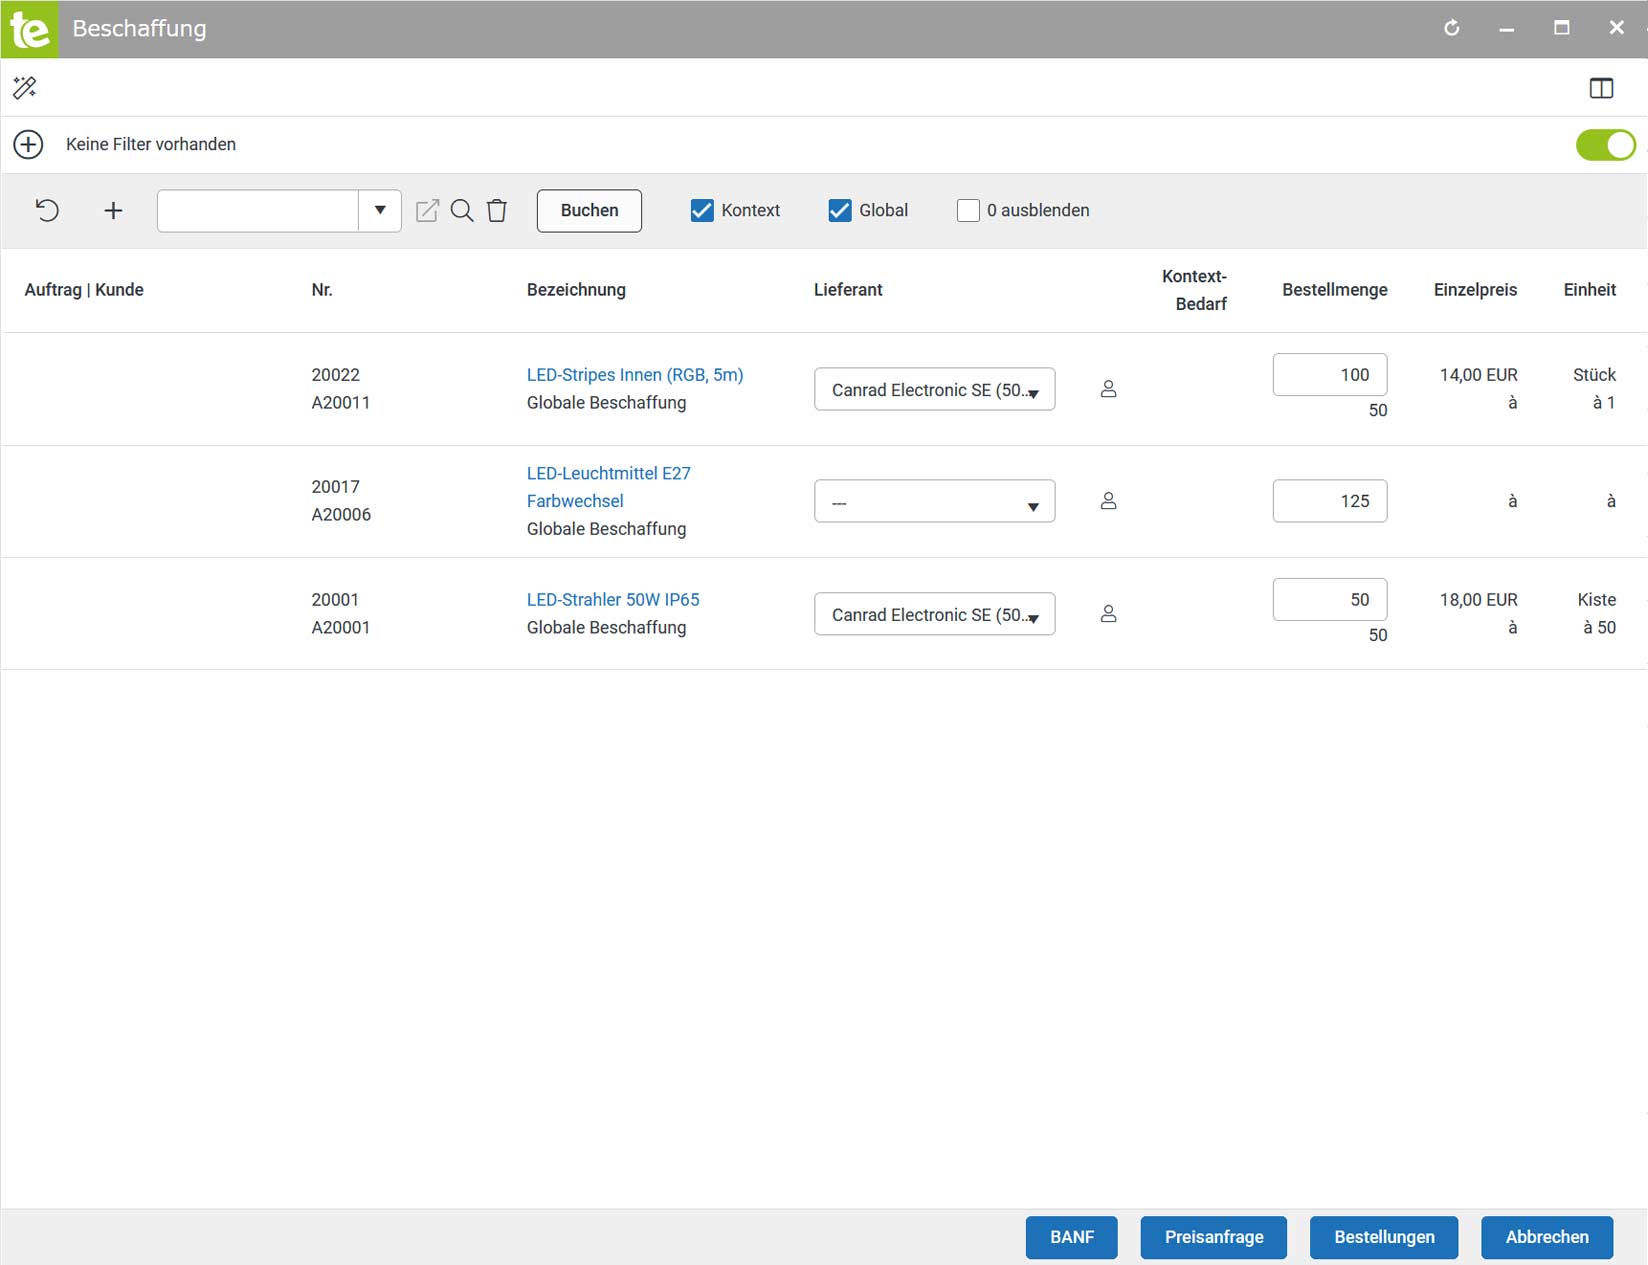
Task: Open Lieferant dropdown for LED-Stripes Innen
Action: pos(934,389)
